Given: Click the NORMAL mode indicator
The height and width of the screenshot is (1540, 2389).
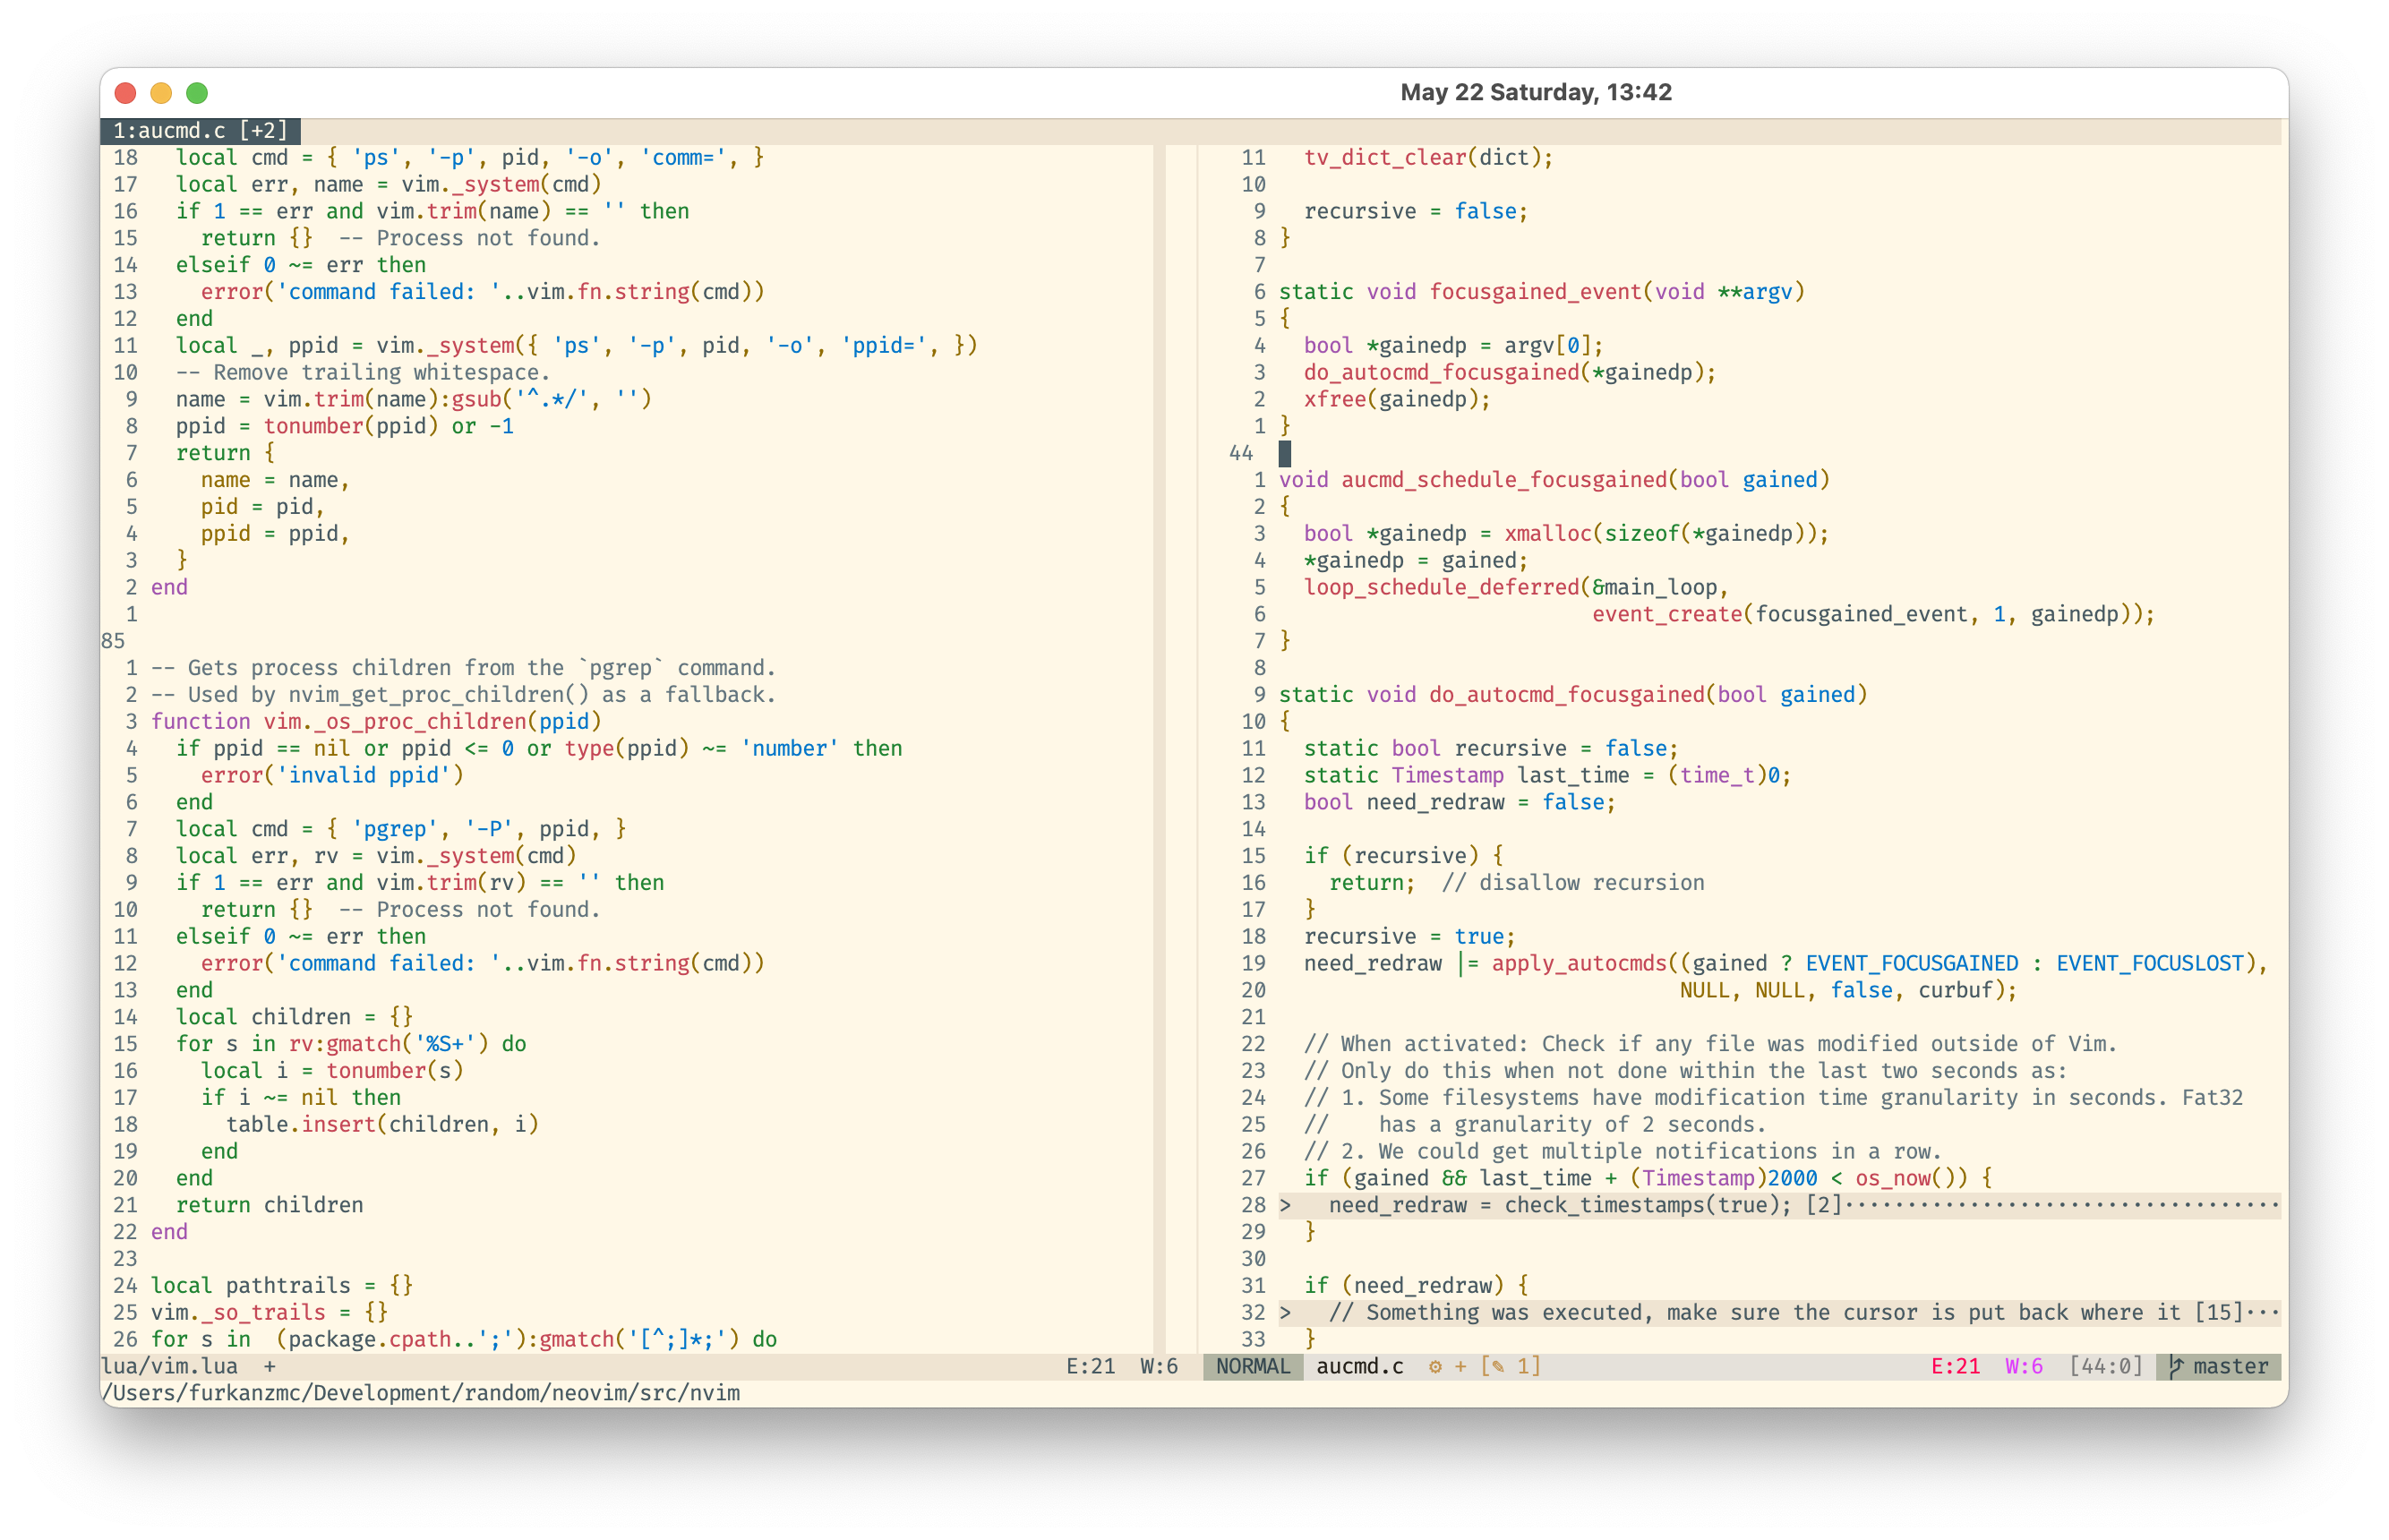Looking at the screenshot, I should [x=1253, y=1366].
